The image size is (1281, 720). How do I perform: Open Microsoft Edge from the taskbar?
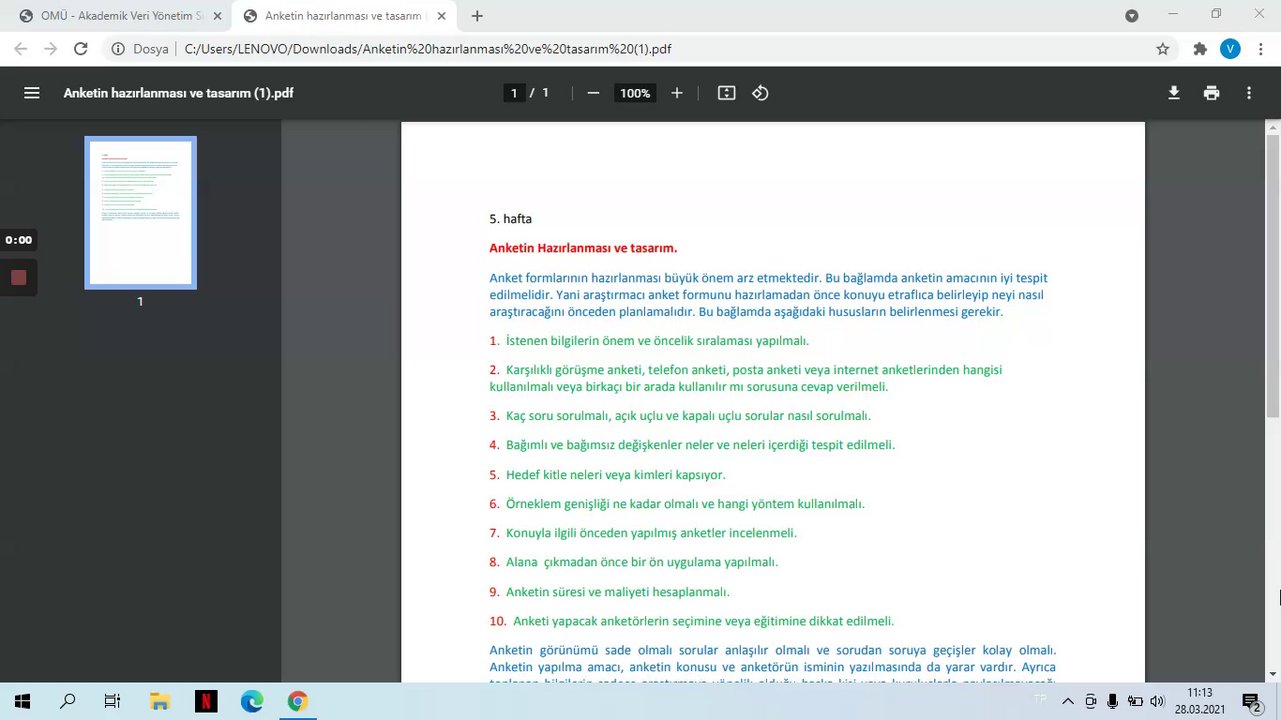251,701
